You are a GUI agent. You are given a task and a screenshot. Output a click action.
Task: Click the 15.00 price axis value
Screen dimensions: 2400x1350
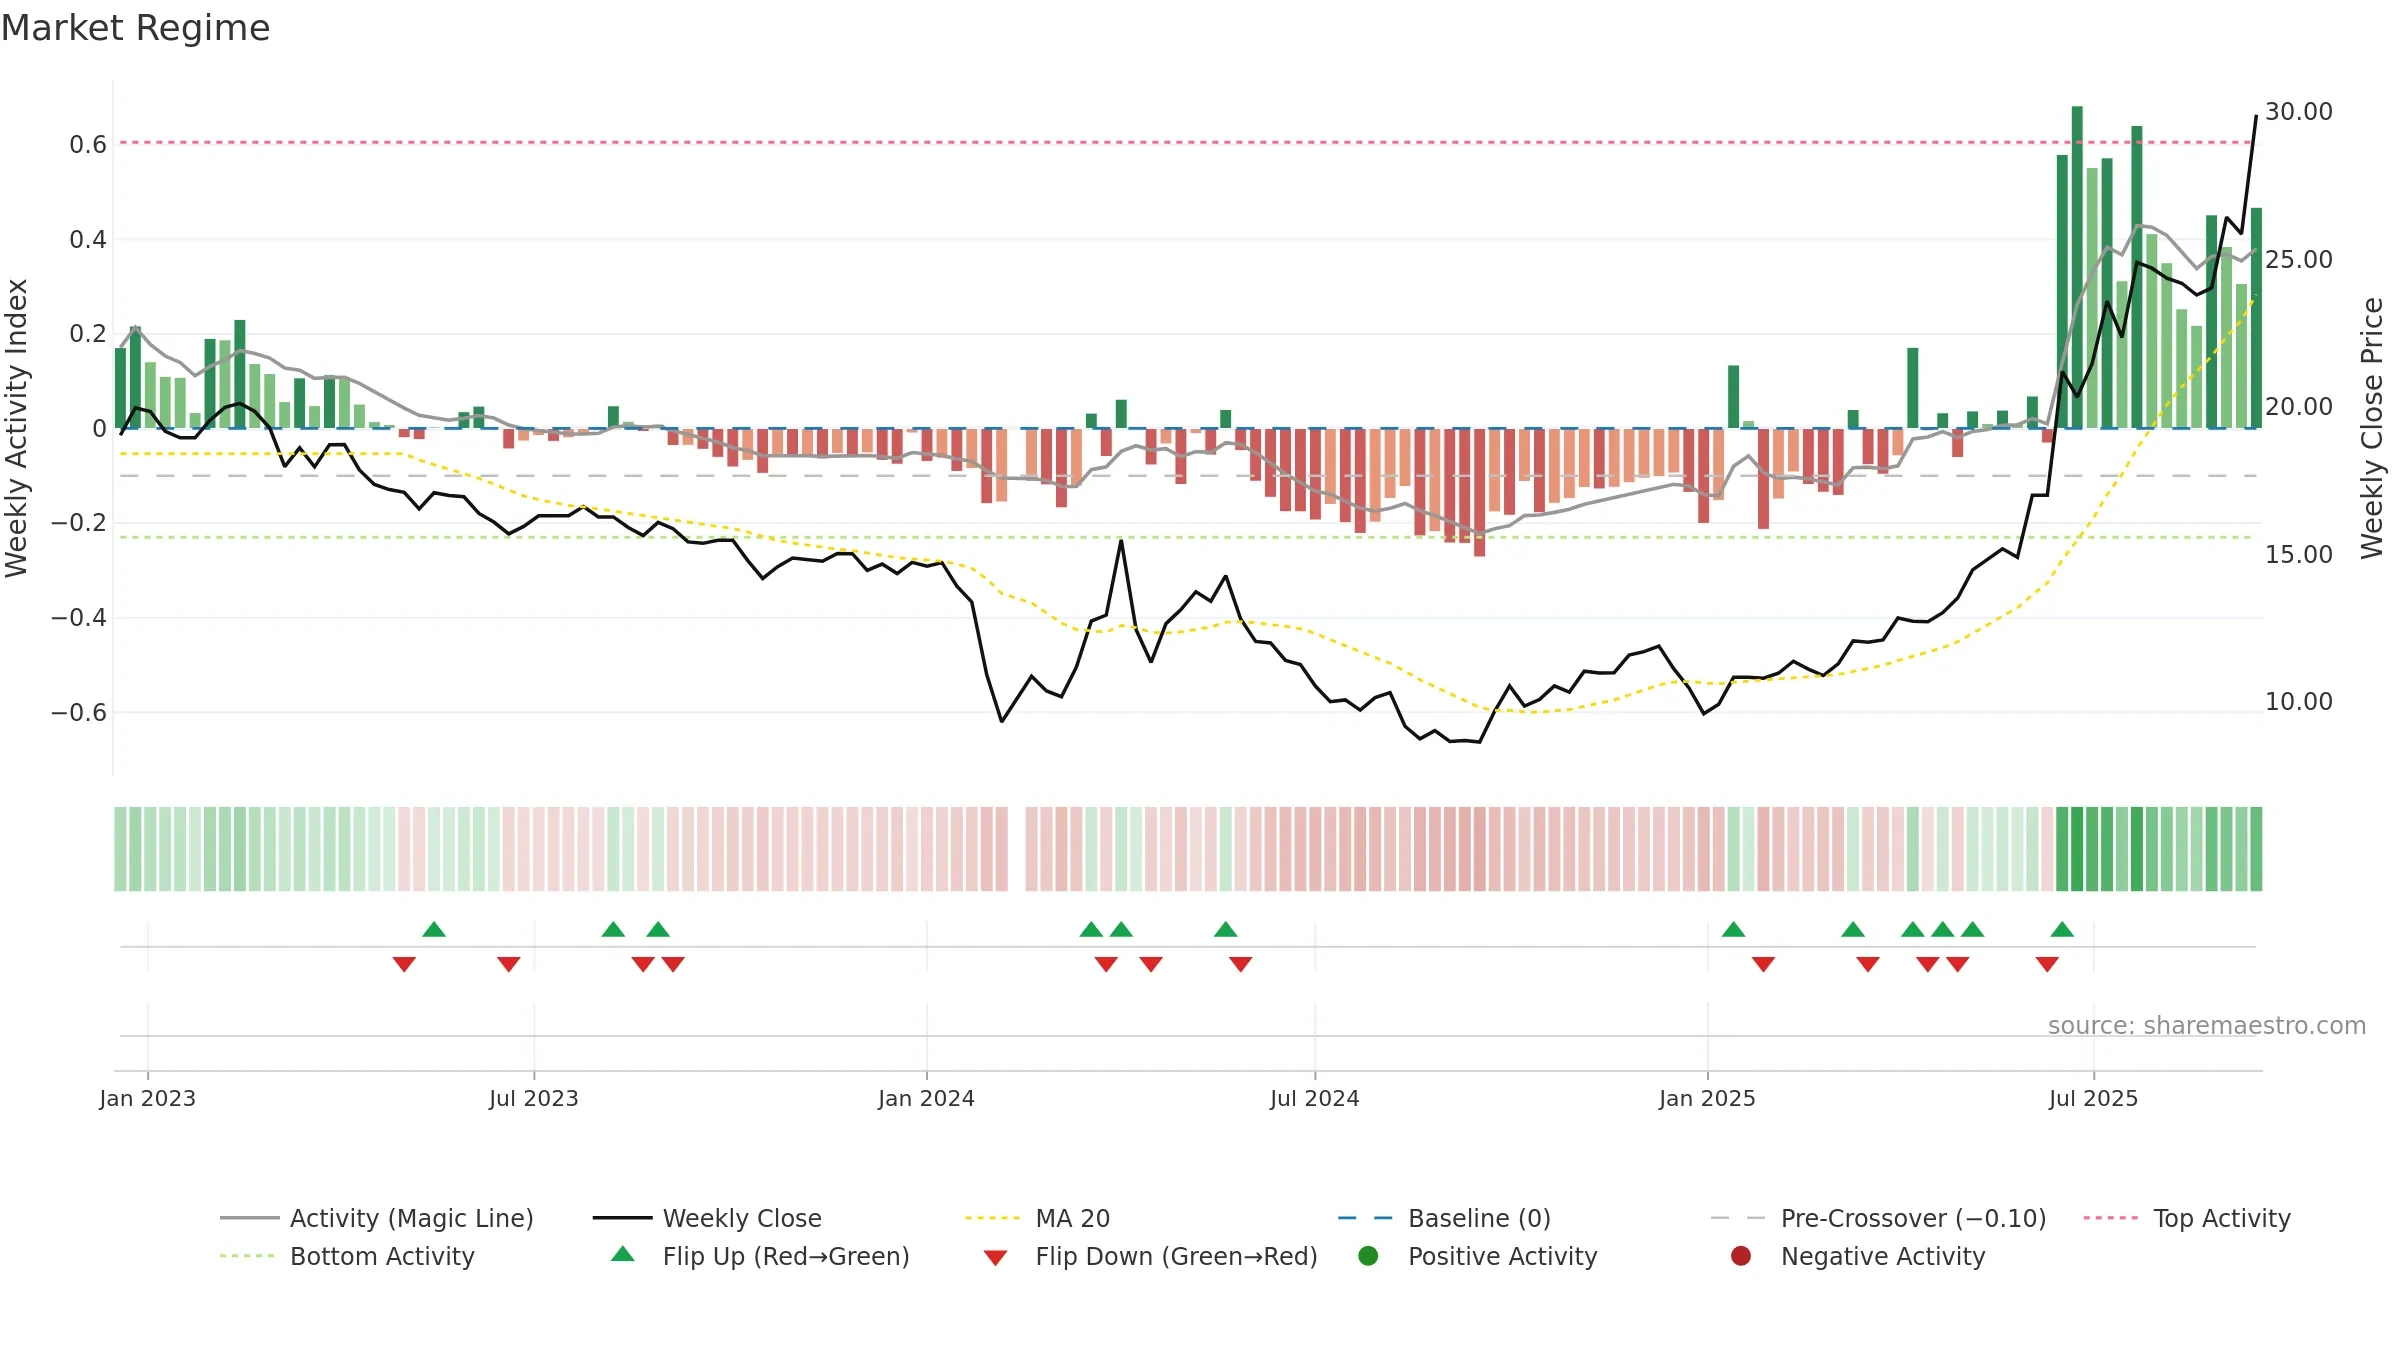coord(2299,555)
